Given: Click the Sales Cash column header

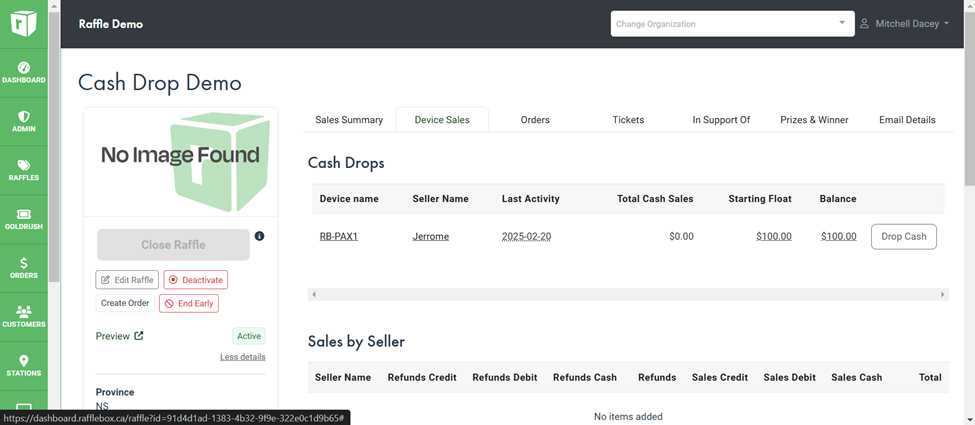Looking at the screenshot, I should [x=857, y=377].
